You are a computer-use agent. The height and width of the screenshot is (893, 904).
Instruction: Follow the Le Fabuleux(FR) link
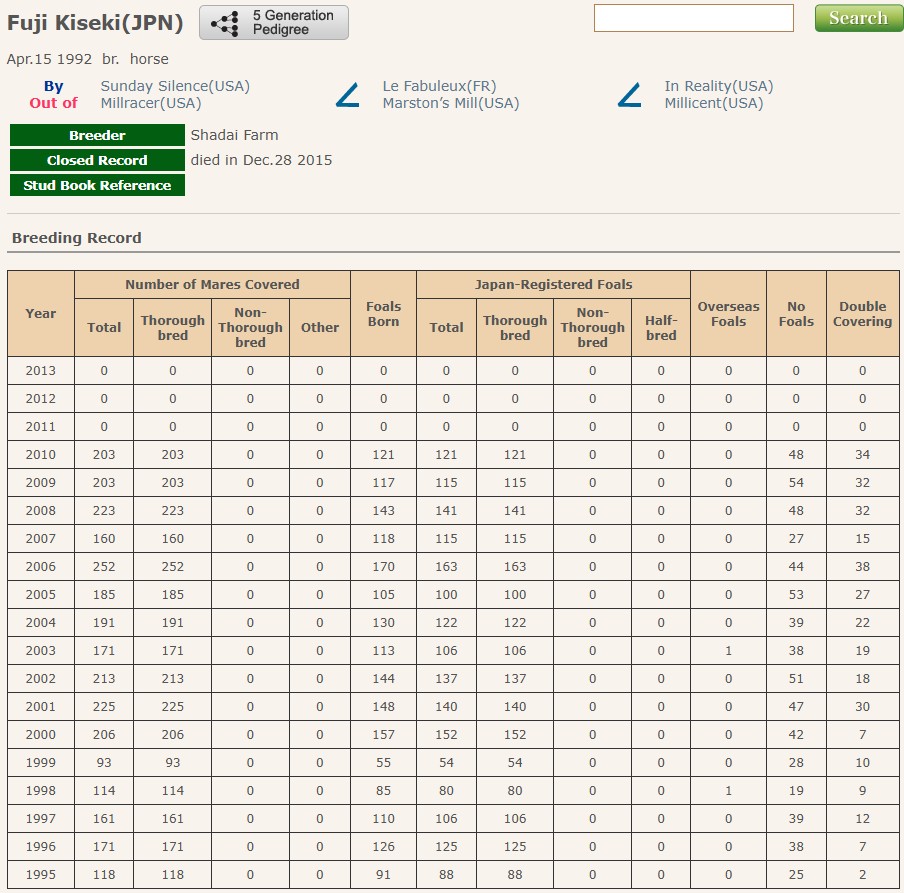click(x=439, y=86)
